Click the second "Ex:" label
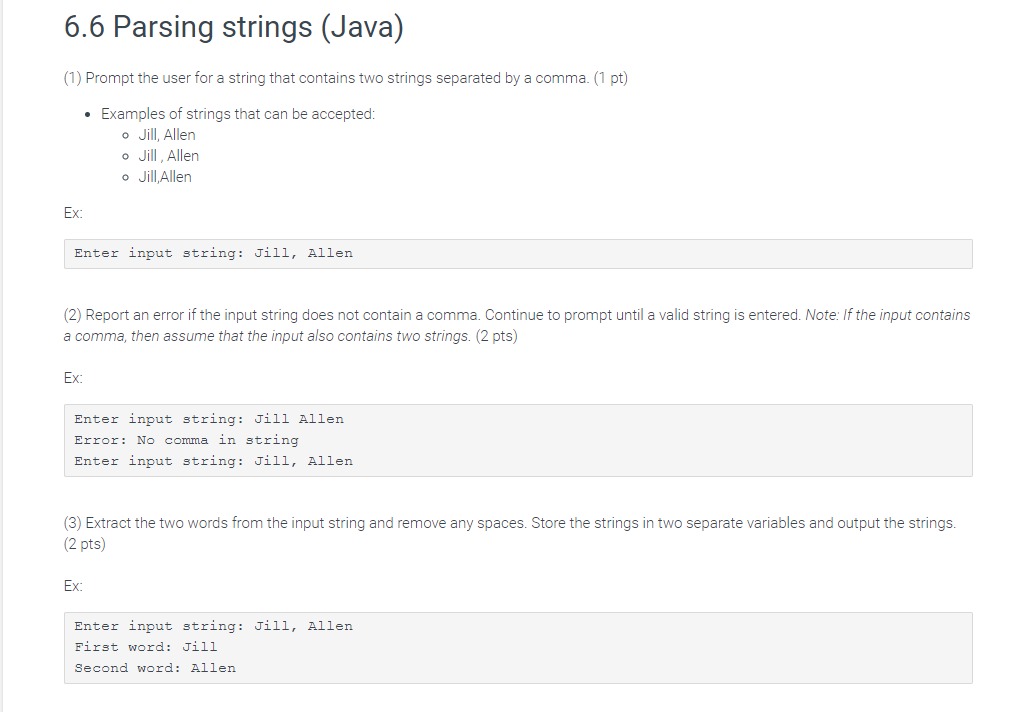The height and width of the screenshot is (712, 1028). [73, 378]
